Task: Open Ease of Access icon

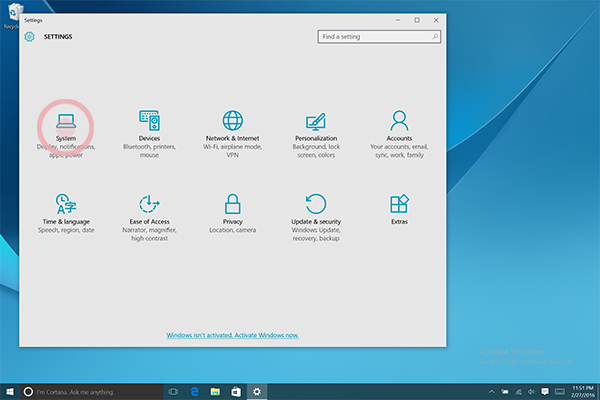Action: [149, 204]
